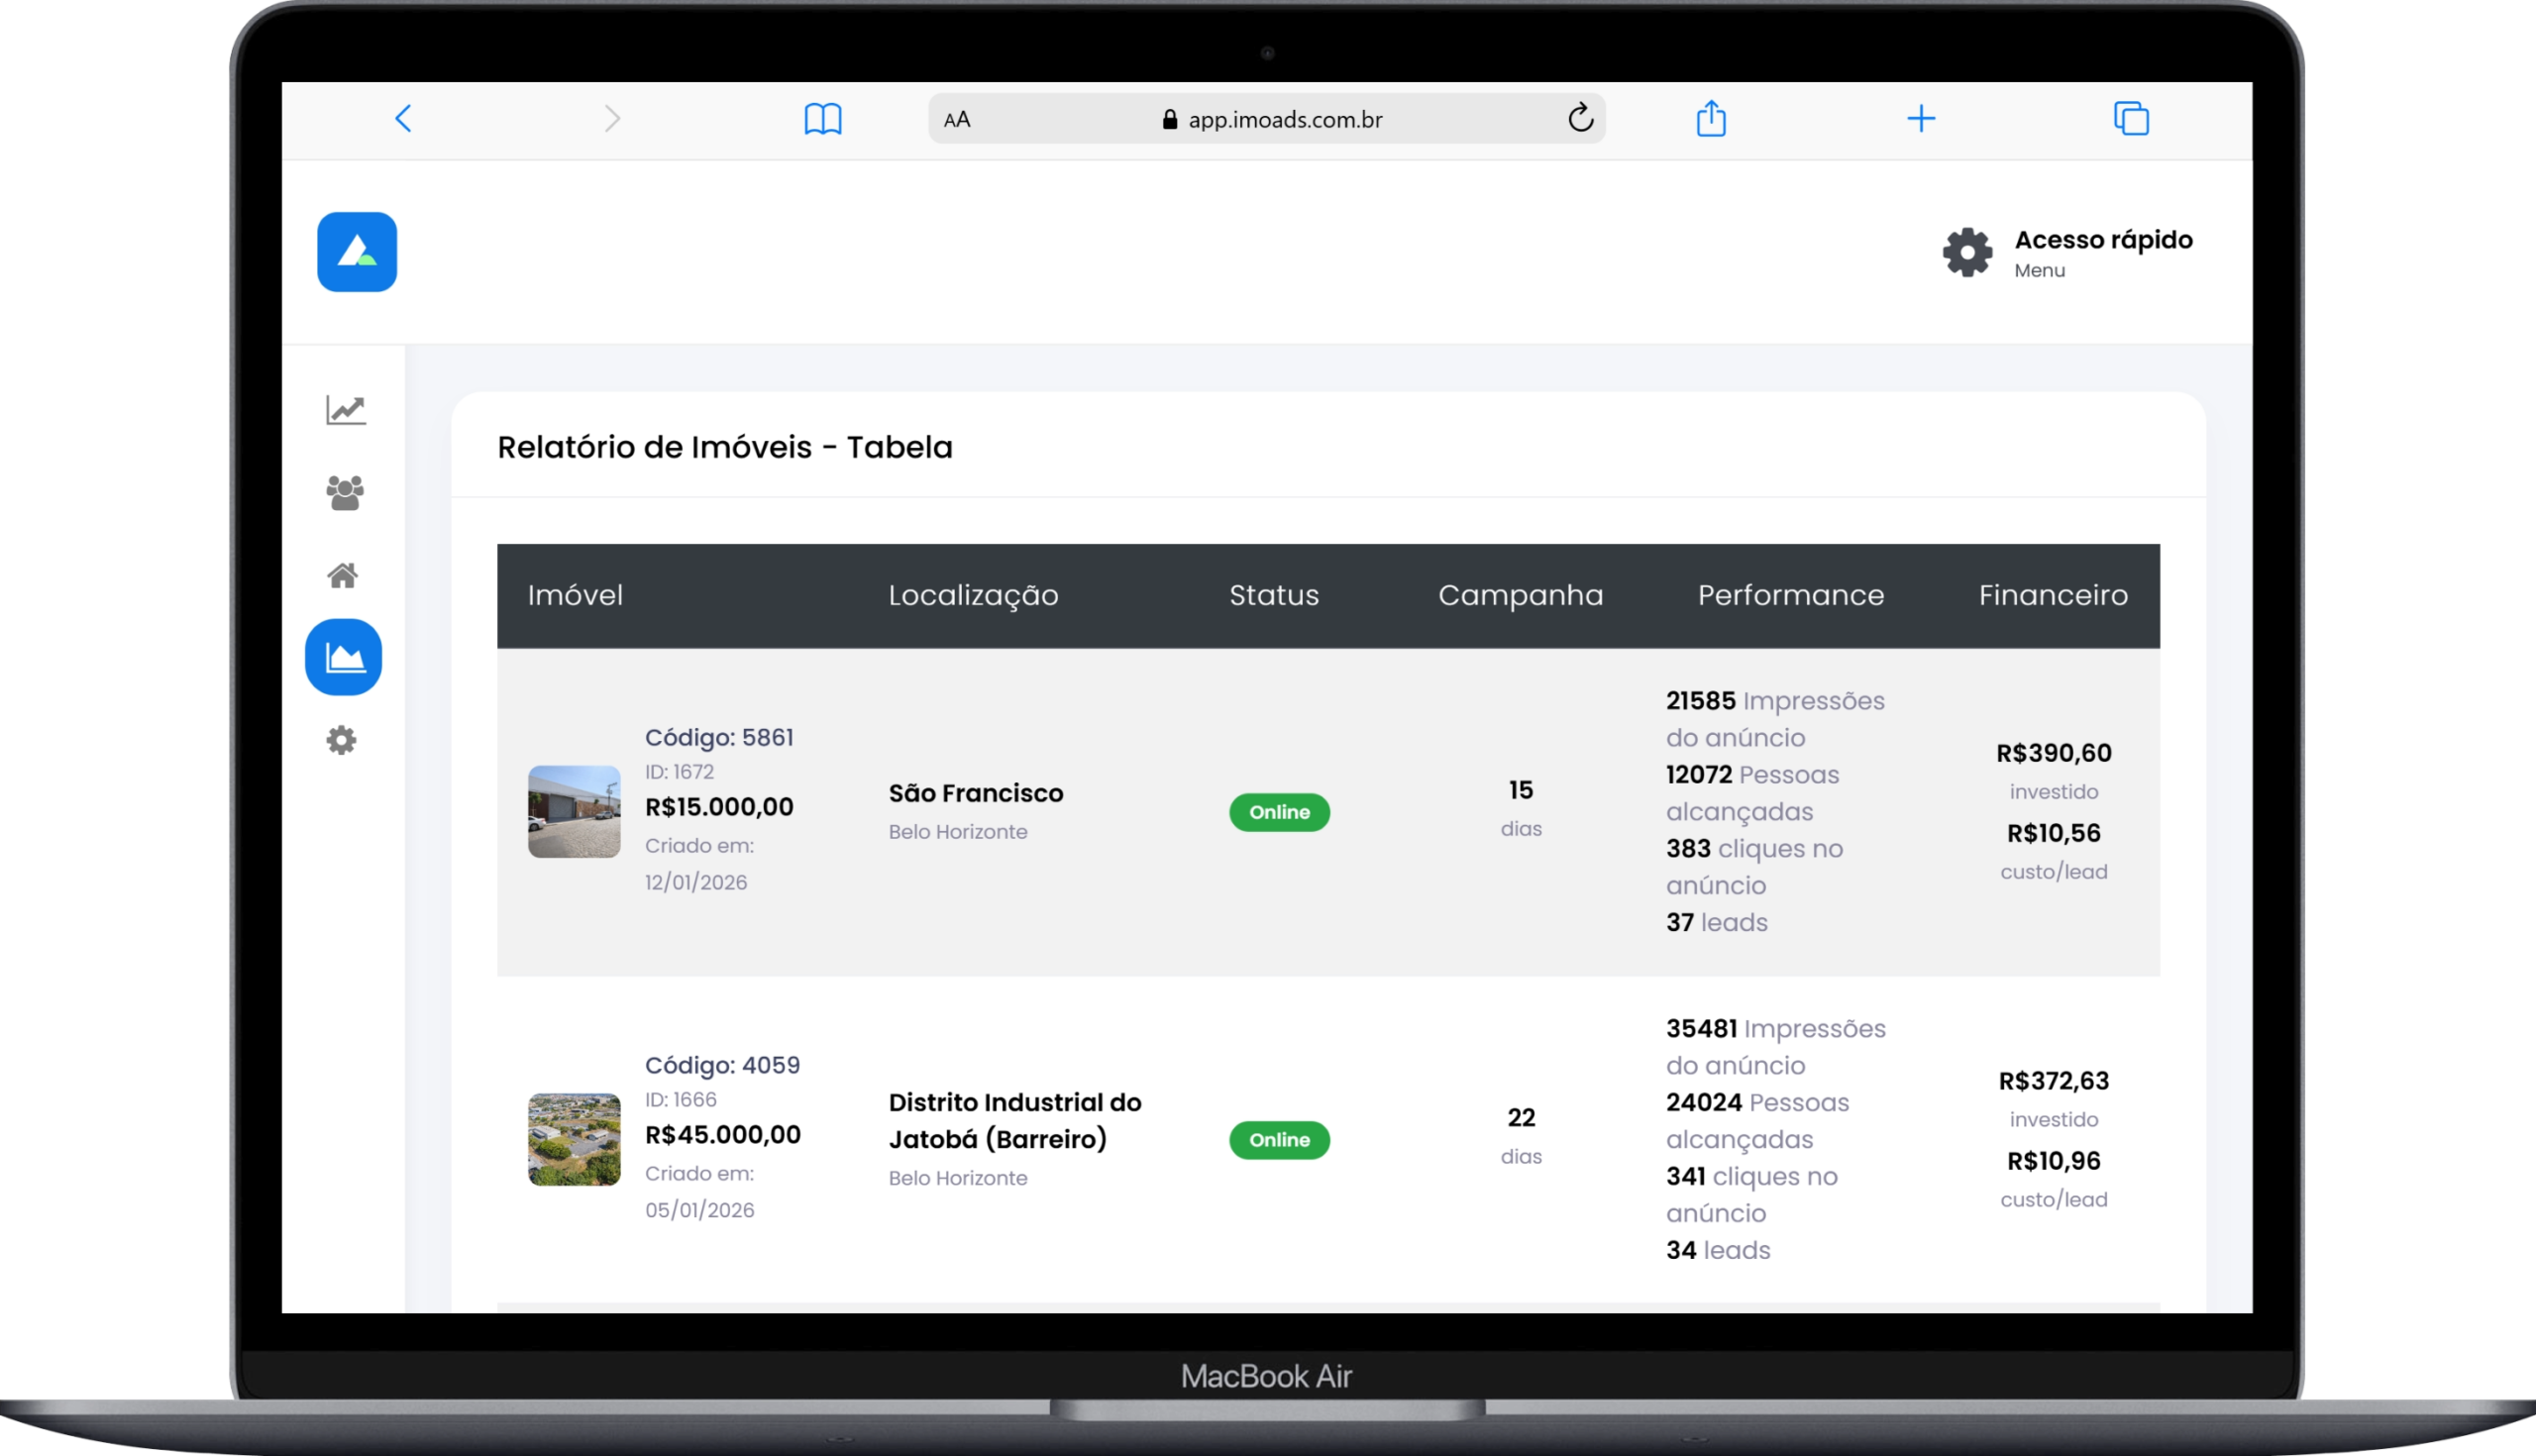The height and width of the screenshot is (1456, 2536).
Task: Open the settings gear in sidebar
Action: 342,740
